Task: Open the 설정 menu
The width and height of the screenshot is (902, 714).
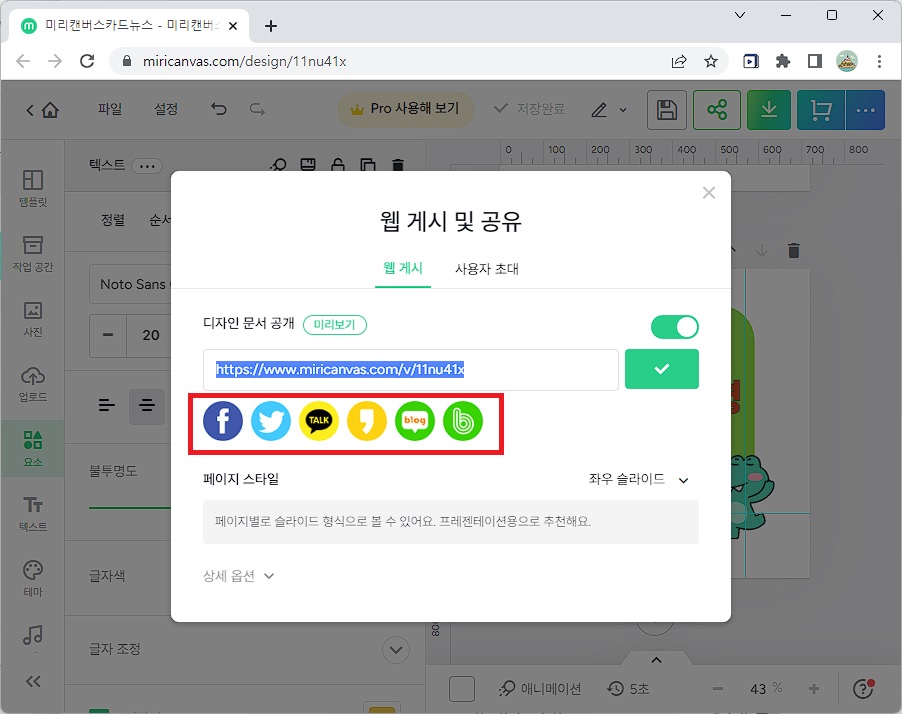Action: click(166, 109)
